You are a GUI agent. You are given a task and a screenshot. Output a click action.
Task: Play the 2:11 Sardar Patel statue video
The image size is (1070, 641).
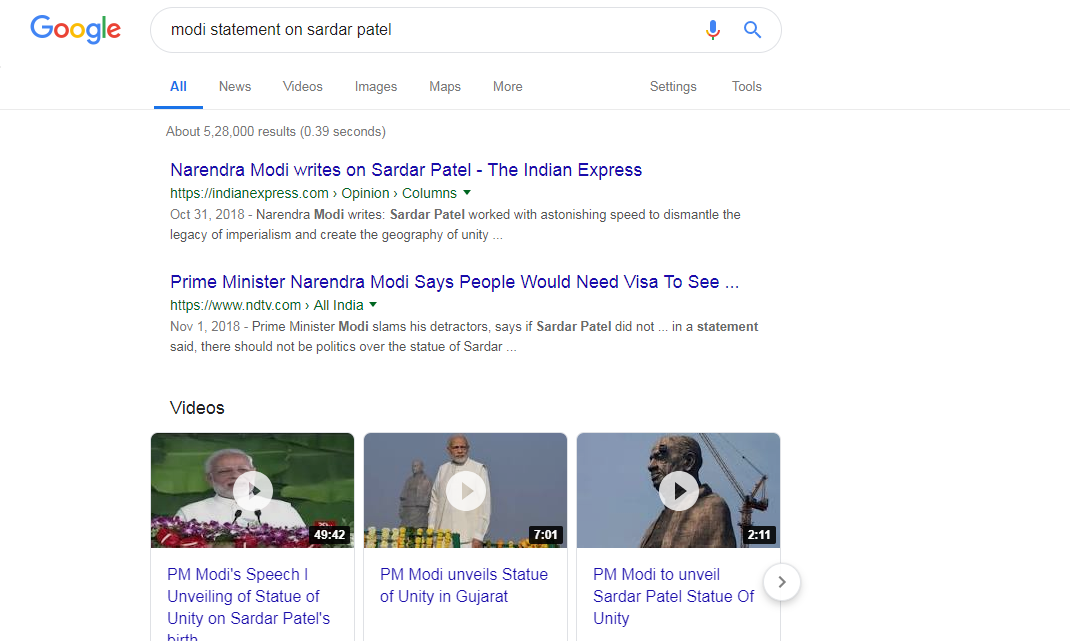pyautogui.click(x=678, y=490)
